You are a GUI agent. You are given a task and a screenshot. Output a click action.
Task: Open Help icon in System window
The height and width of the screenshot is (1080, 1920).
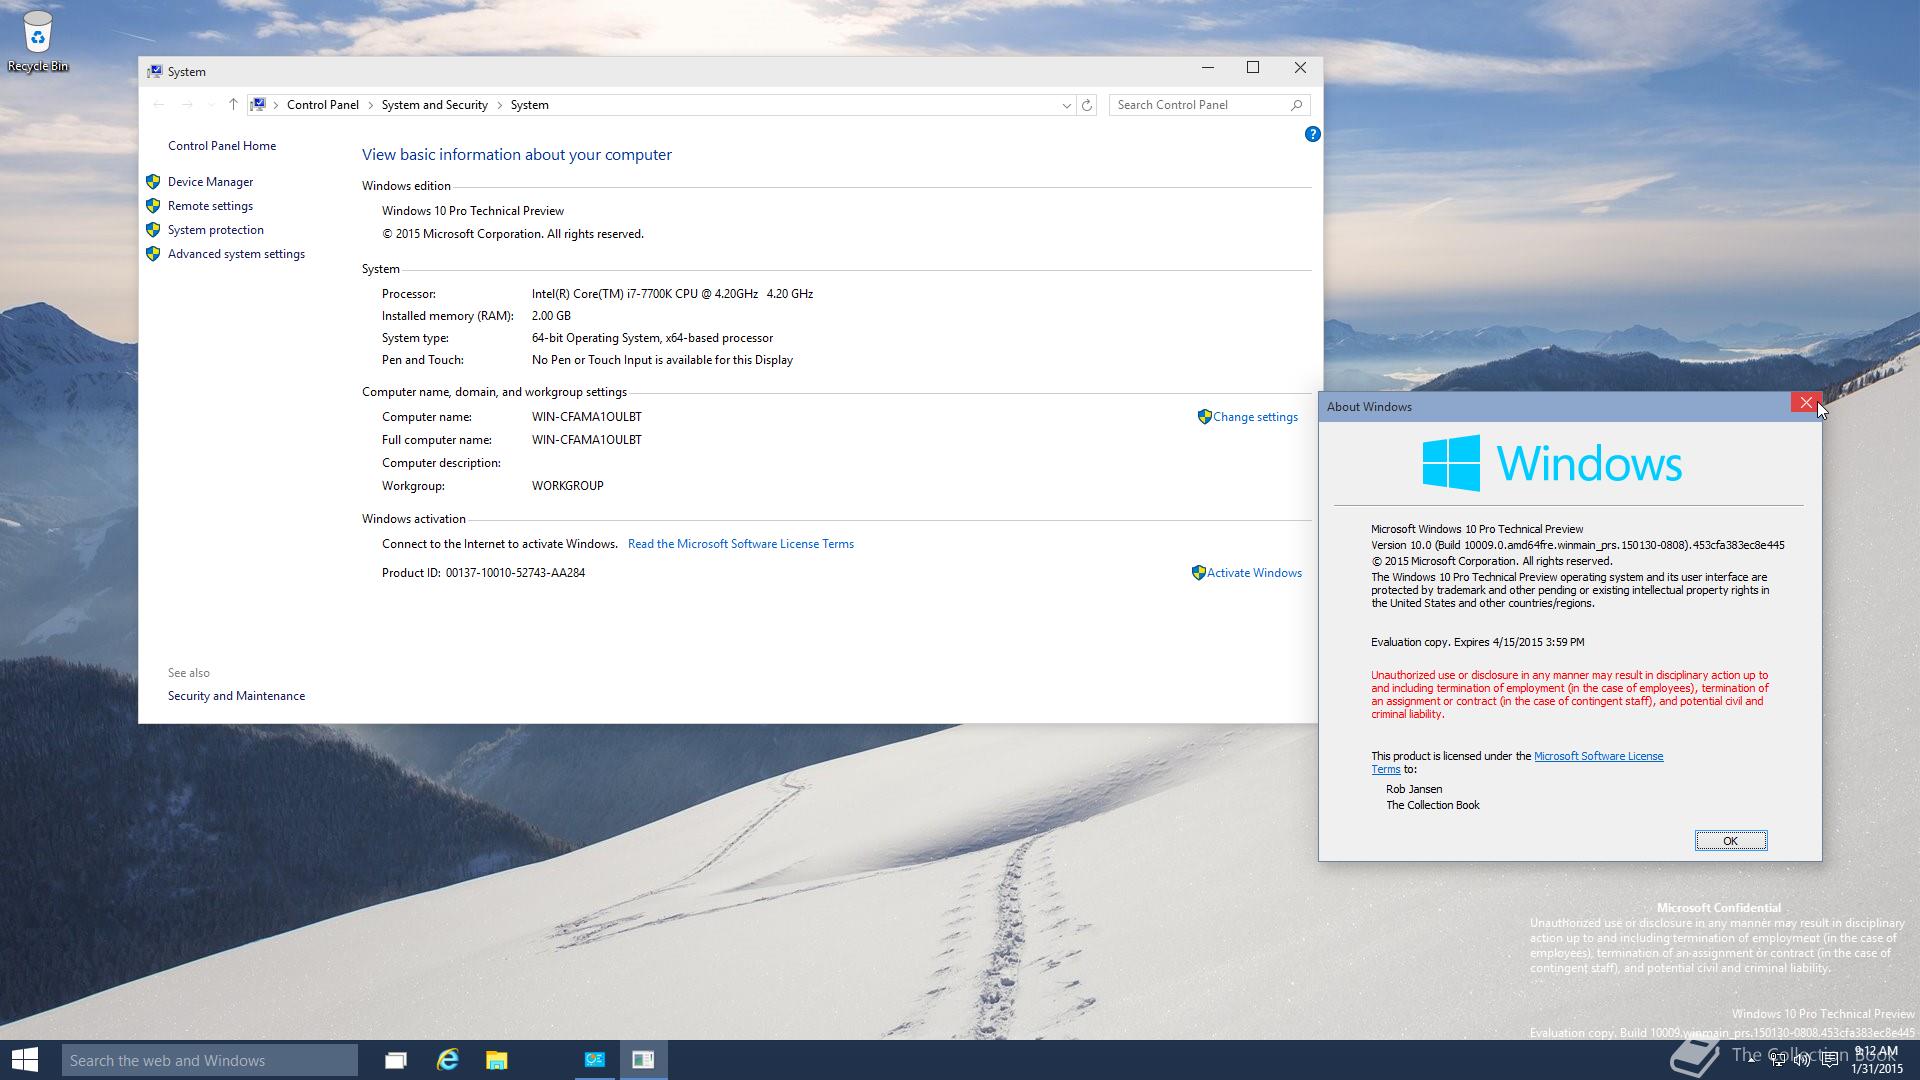coord(1312,134)
